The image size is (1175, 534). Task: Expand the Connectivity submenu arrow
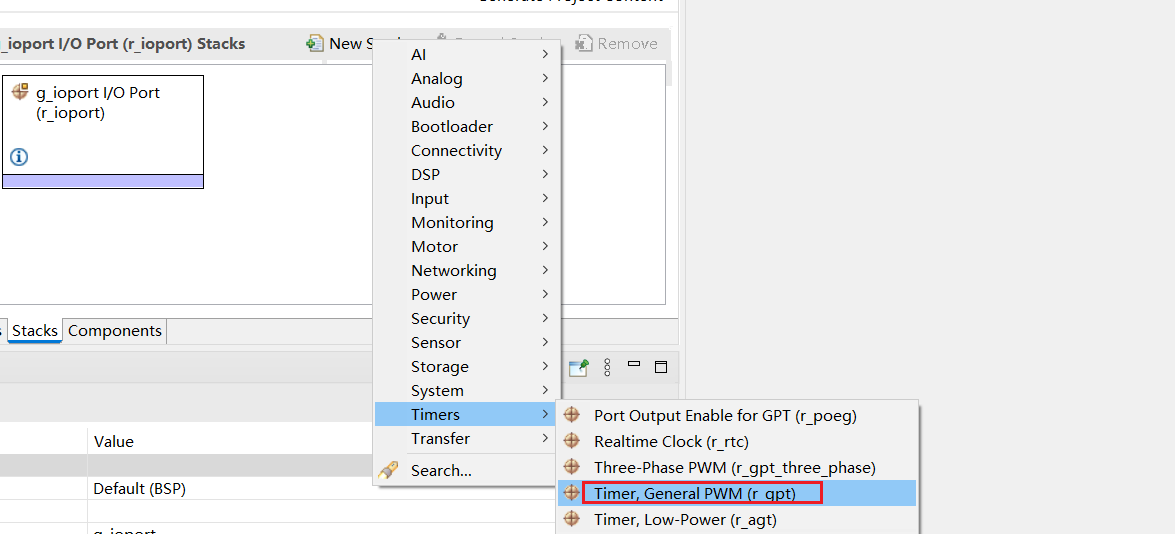(546, 151)
